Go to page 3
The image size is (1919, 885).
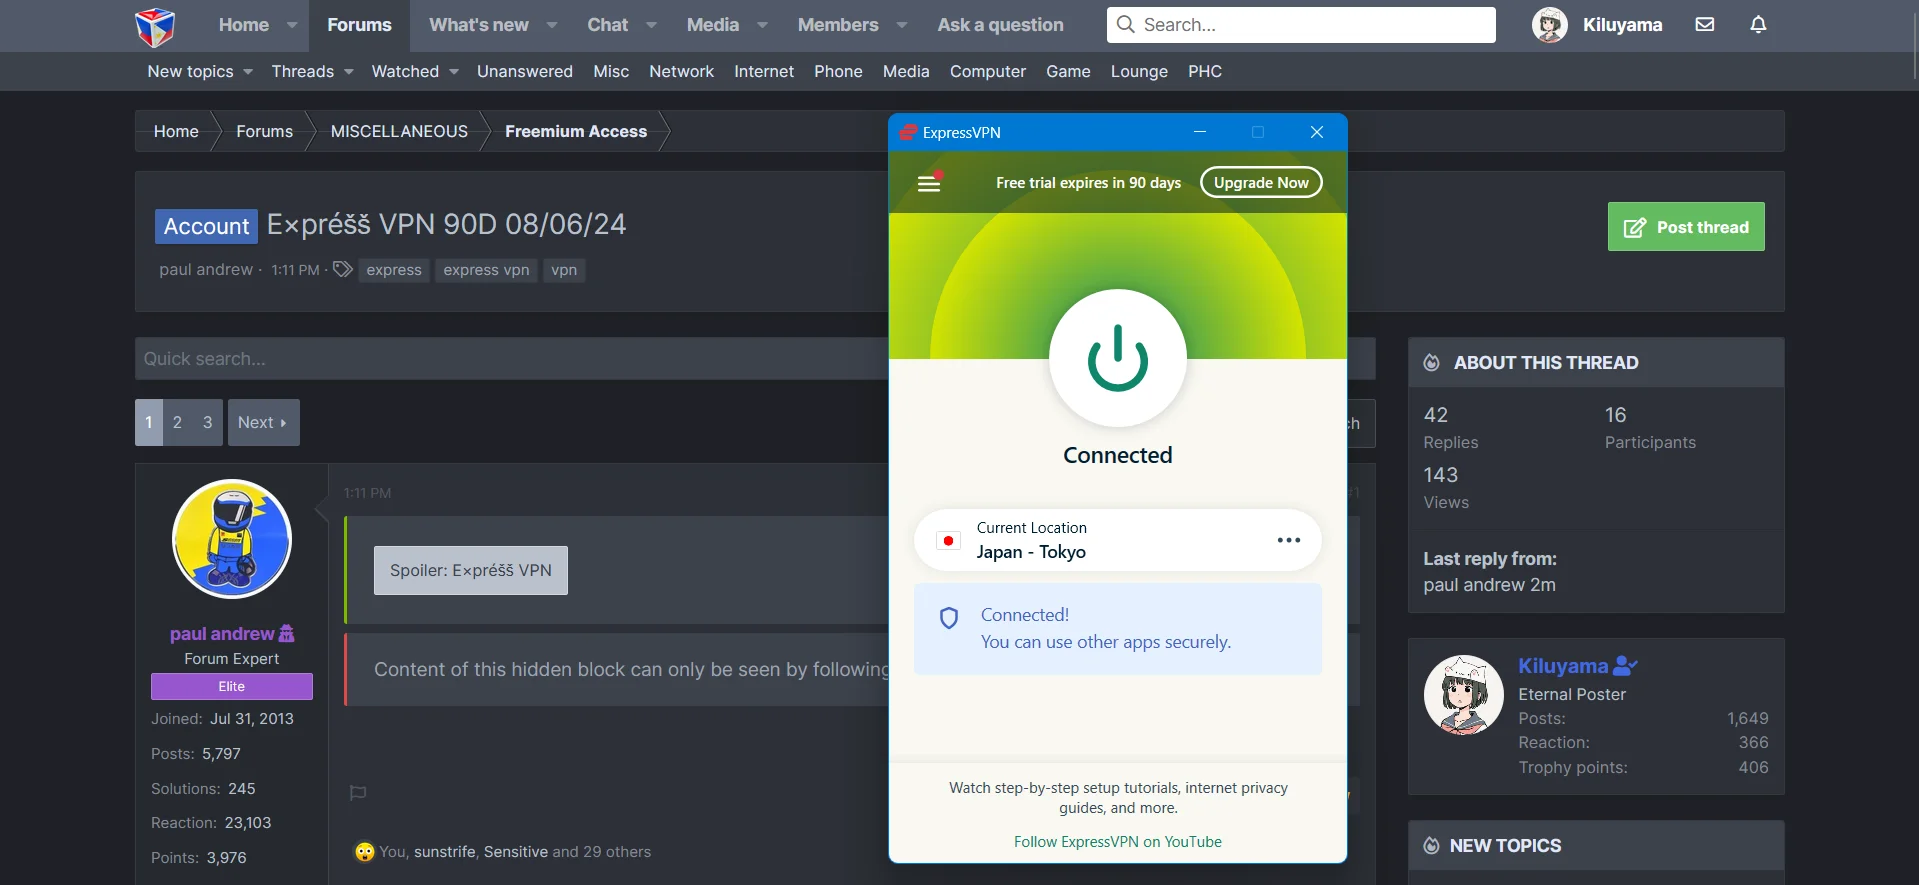[x=207, y=422]
